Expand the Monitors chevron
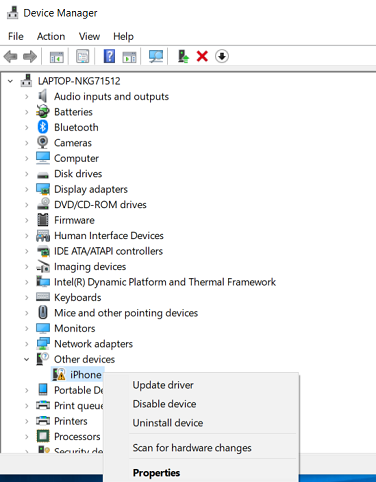The image size is (376, 482). point(27,328)
